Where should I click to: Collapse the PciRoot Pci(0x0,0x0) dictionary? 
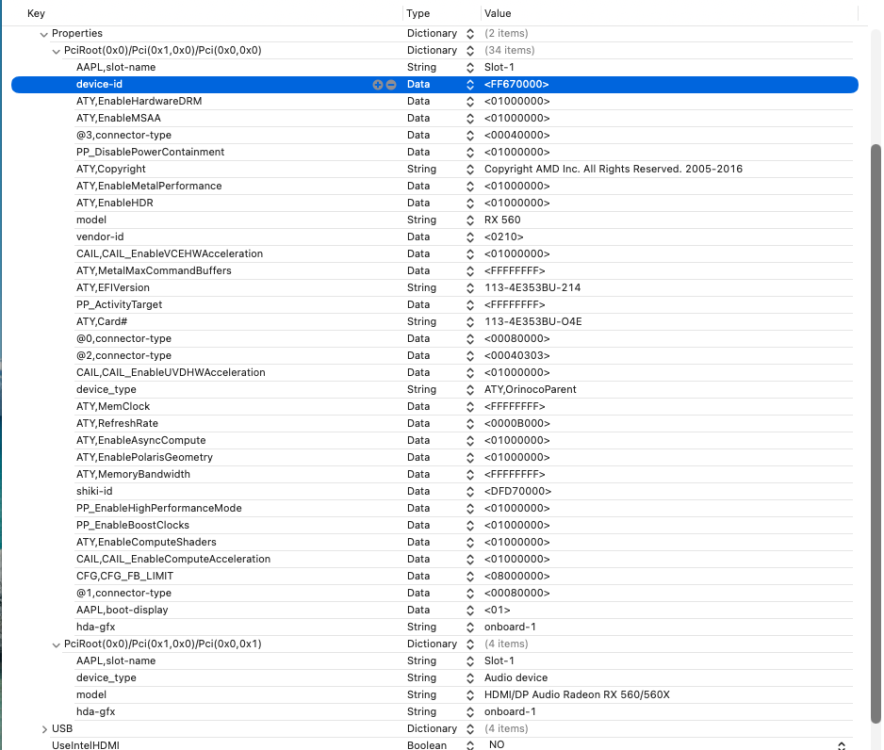click(56, 51)
